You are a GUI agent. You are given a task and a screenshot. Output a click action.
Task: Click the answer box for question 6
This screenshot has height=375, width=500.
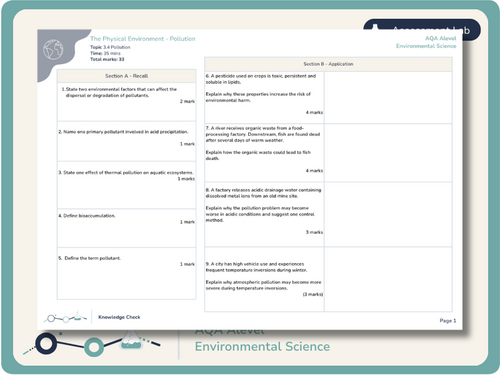click(388, 97)
